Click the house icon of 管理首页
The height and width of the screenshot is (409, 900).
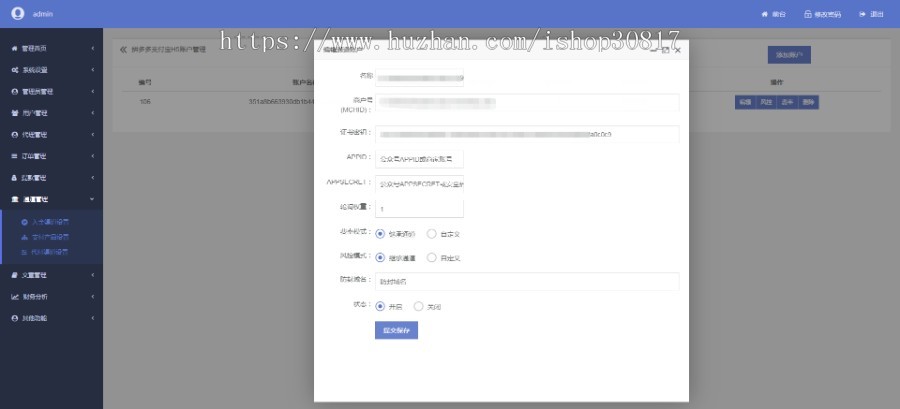tap(15, 49)
